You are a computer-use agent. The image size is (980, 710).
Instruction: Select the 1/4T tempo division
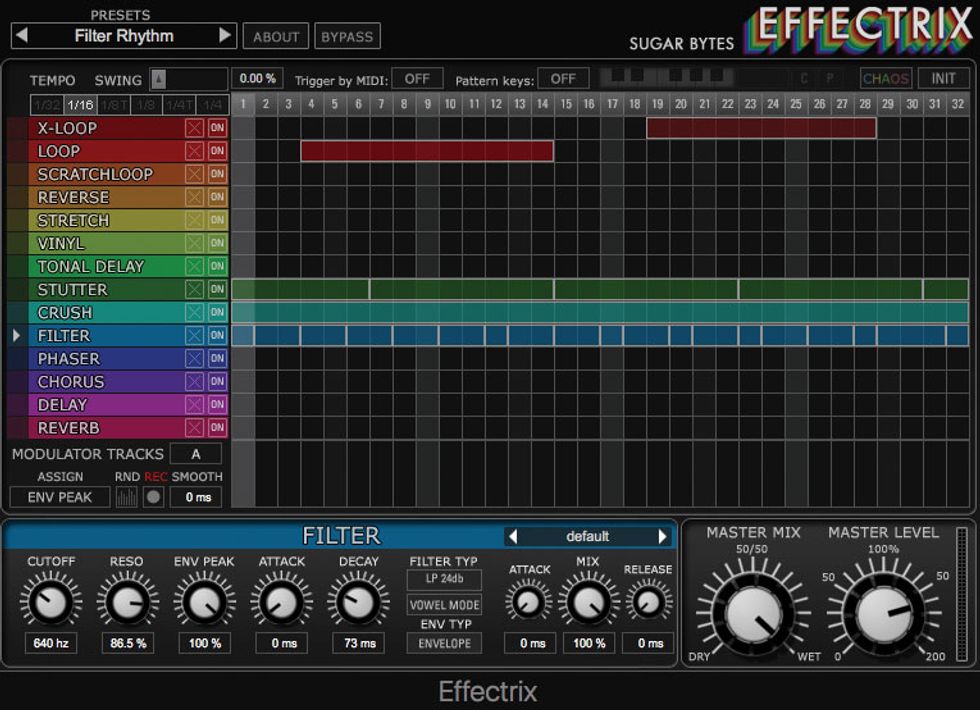[x=179, y=105]
